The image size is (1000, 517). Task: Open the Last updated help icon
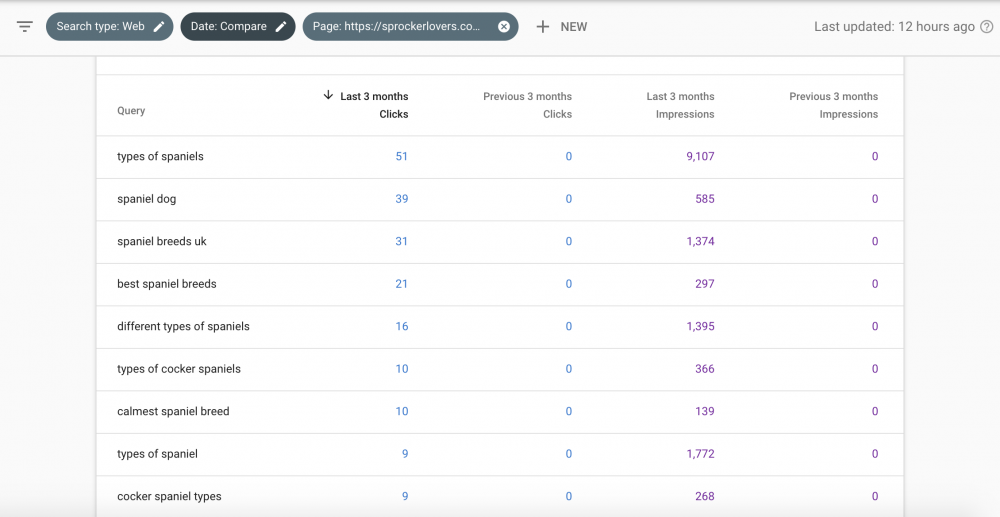click(x=985, y=27)
